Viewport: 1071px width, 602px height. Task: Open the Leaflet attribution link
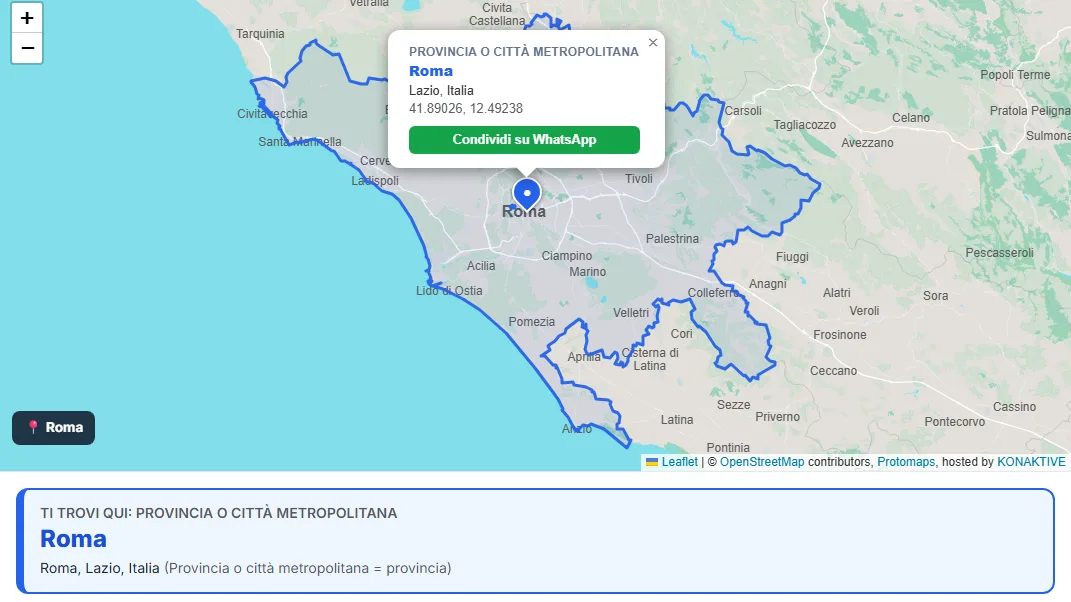click(x=679, y=462)
